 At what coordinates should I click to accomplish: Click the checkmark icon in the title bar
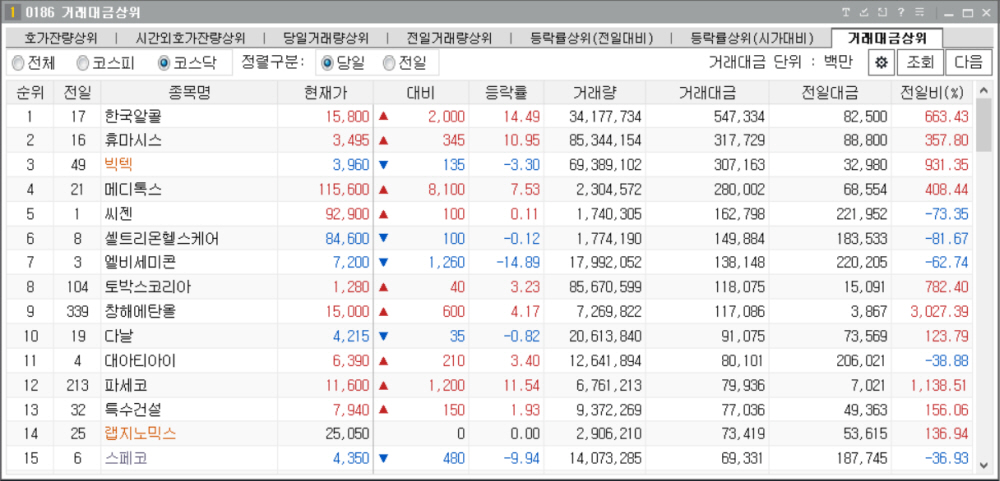click(864, 12)
